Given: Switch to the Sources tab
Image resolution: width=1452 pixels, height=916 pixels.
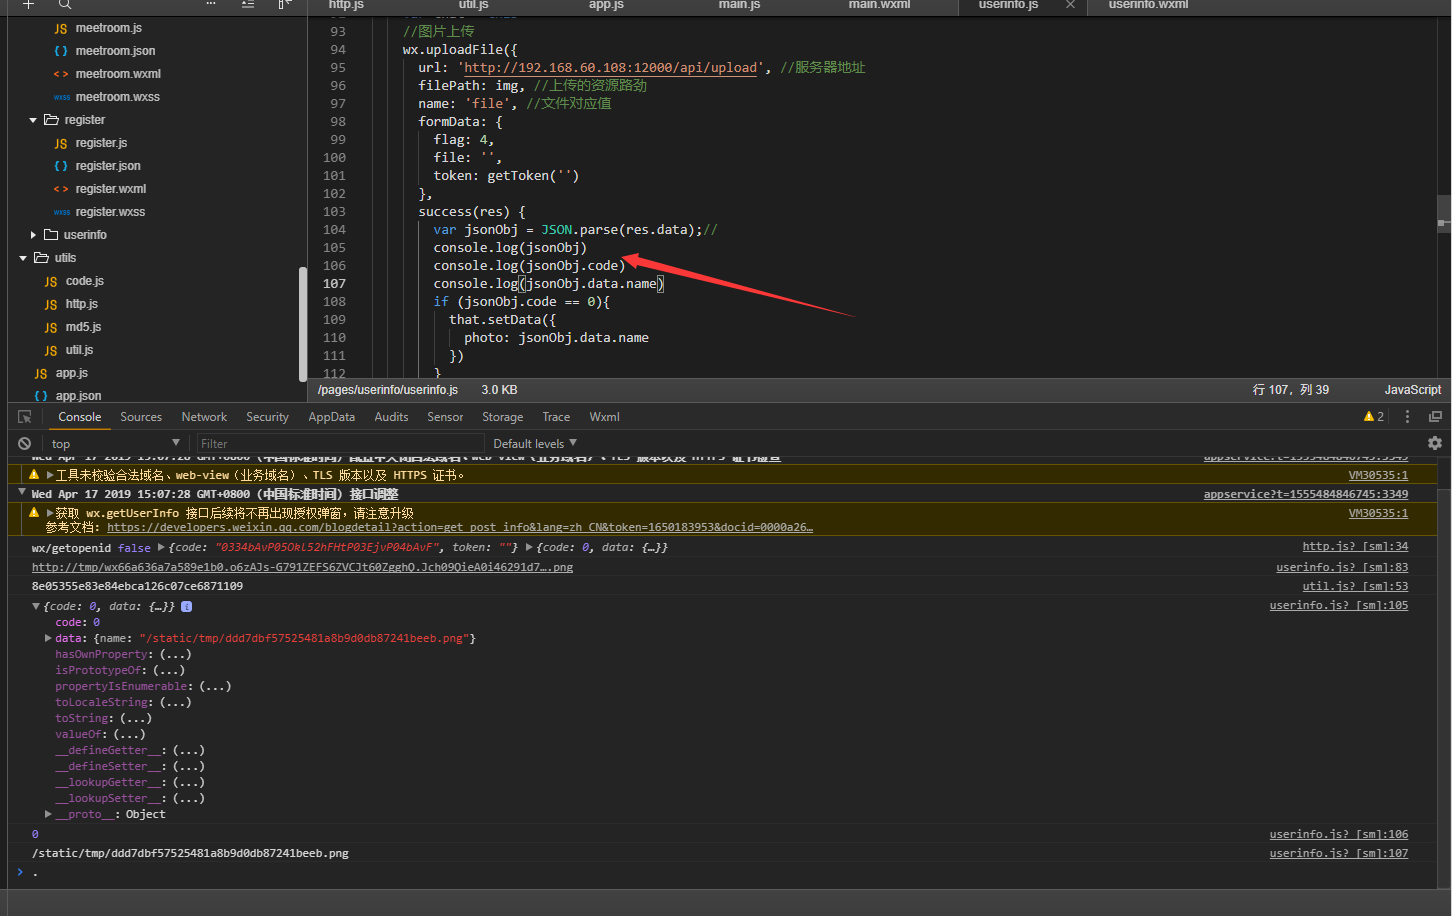Looking at the screenshot, I should [141, 417].
